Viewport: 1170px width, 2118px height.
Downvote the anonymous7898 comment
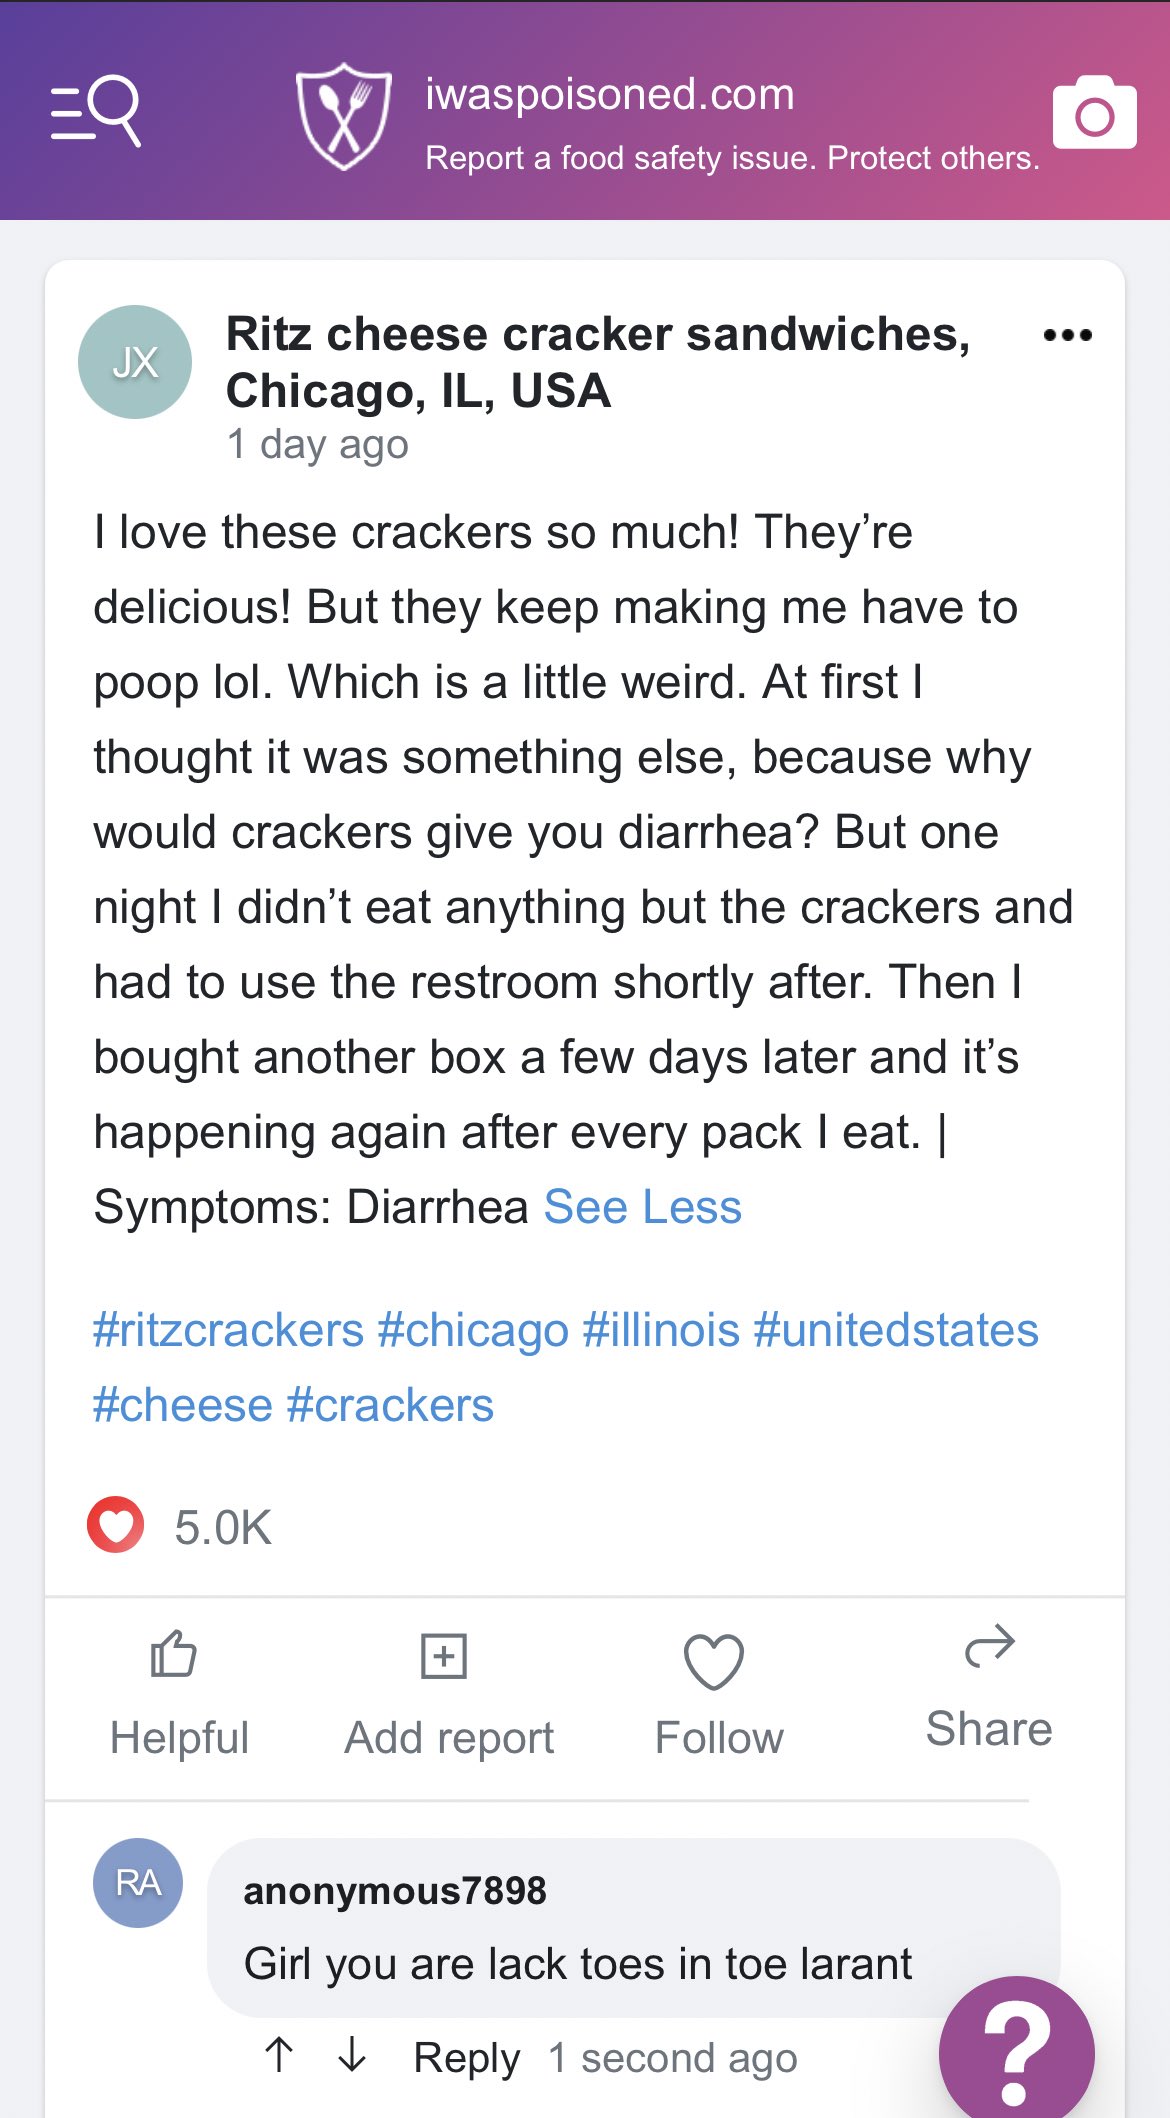click(x=352, y=2055)
